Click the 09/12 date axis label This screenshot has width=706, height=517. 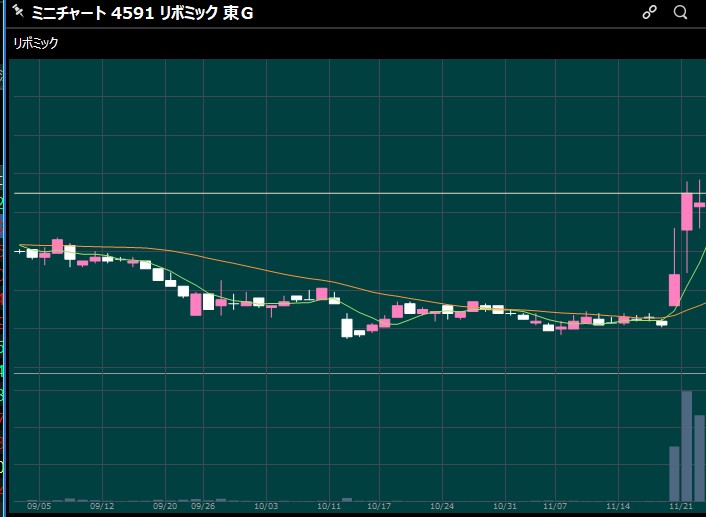102,506
